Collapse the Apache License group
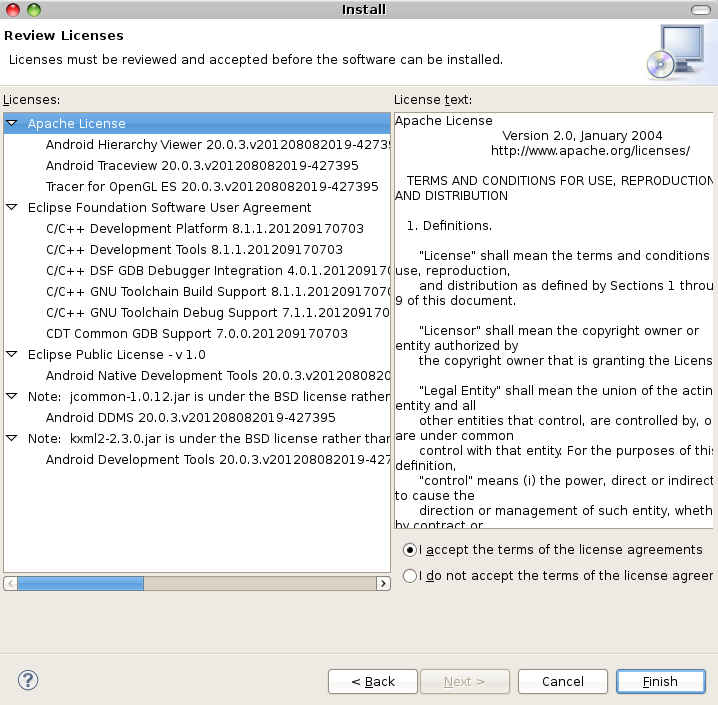 point(12,123)
